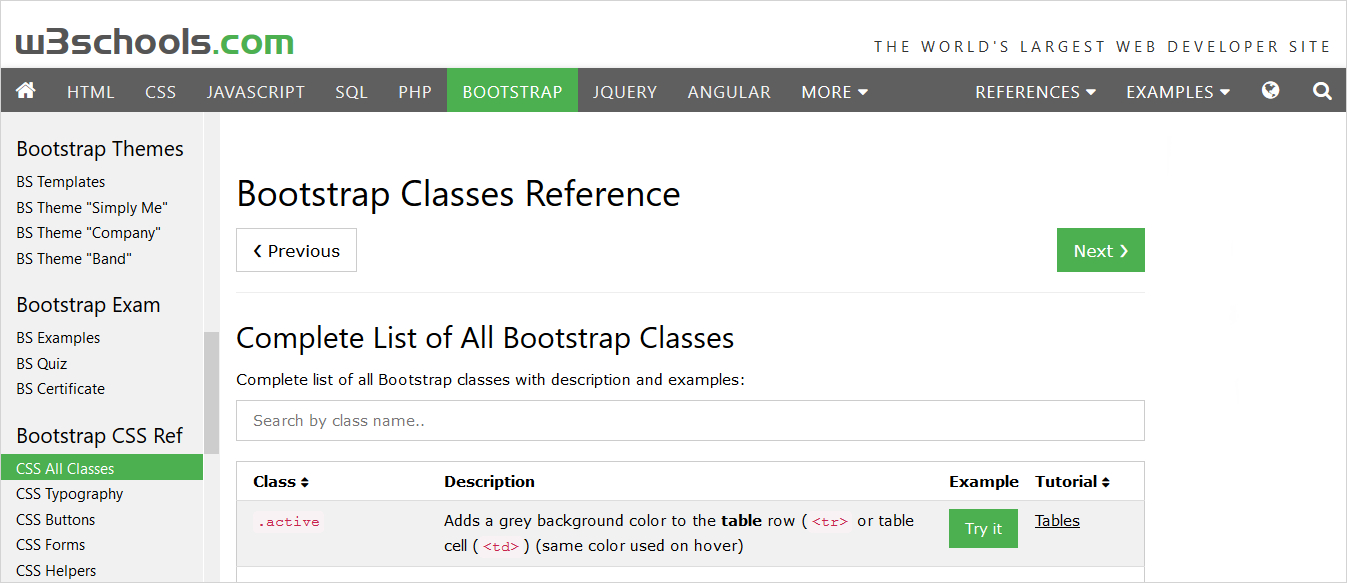Screen dimensions: 1347x583
Task: Open the REFERENCES dropdown
Action: [x=1035, y=92]
